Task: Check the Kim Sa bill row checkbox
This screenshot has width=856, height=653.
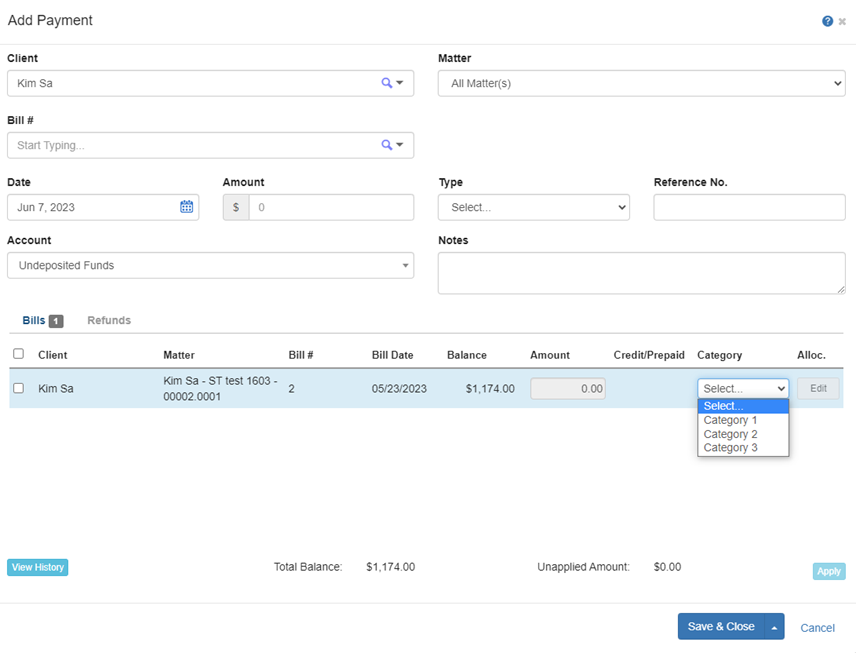Action: coord(19,388)
